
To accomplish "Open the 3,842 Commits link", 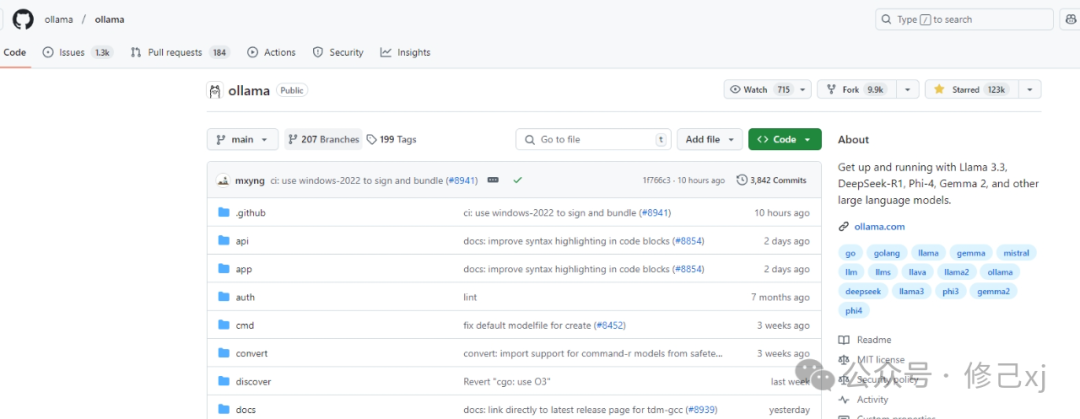I will 771,180.
